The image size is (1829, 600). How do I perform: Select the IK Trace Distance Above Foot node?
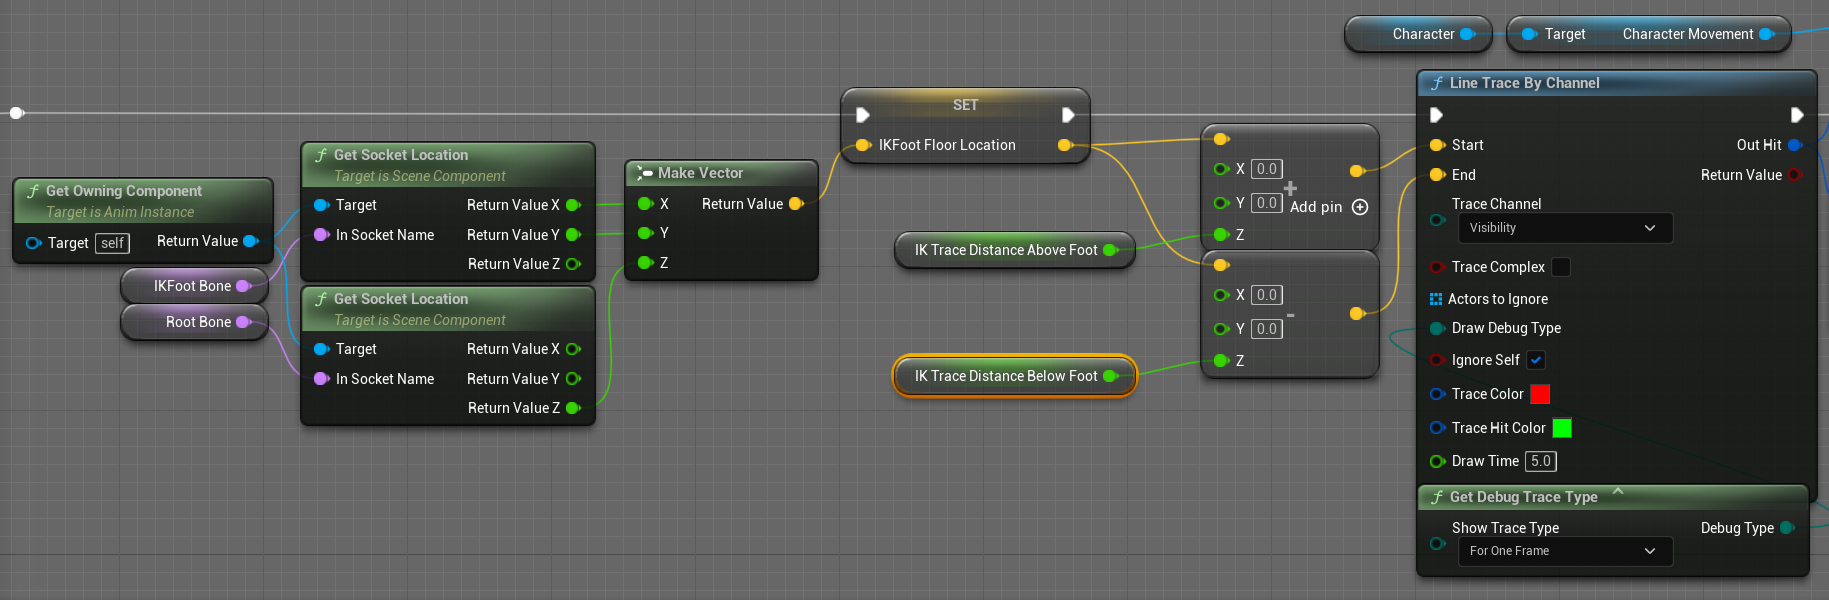pos(1005,250)
